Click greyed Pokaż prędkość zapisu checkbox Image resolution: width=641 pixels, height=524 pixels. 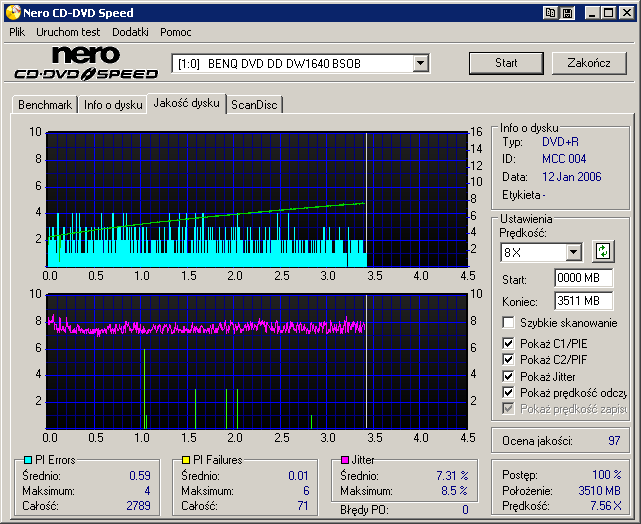tap(508, 408)
